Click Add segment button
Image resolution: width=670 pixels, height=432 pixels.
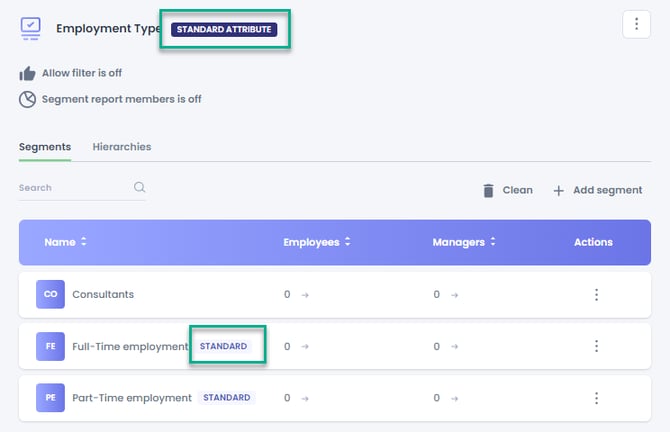click(x=598, y=190)
